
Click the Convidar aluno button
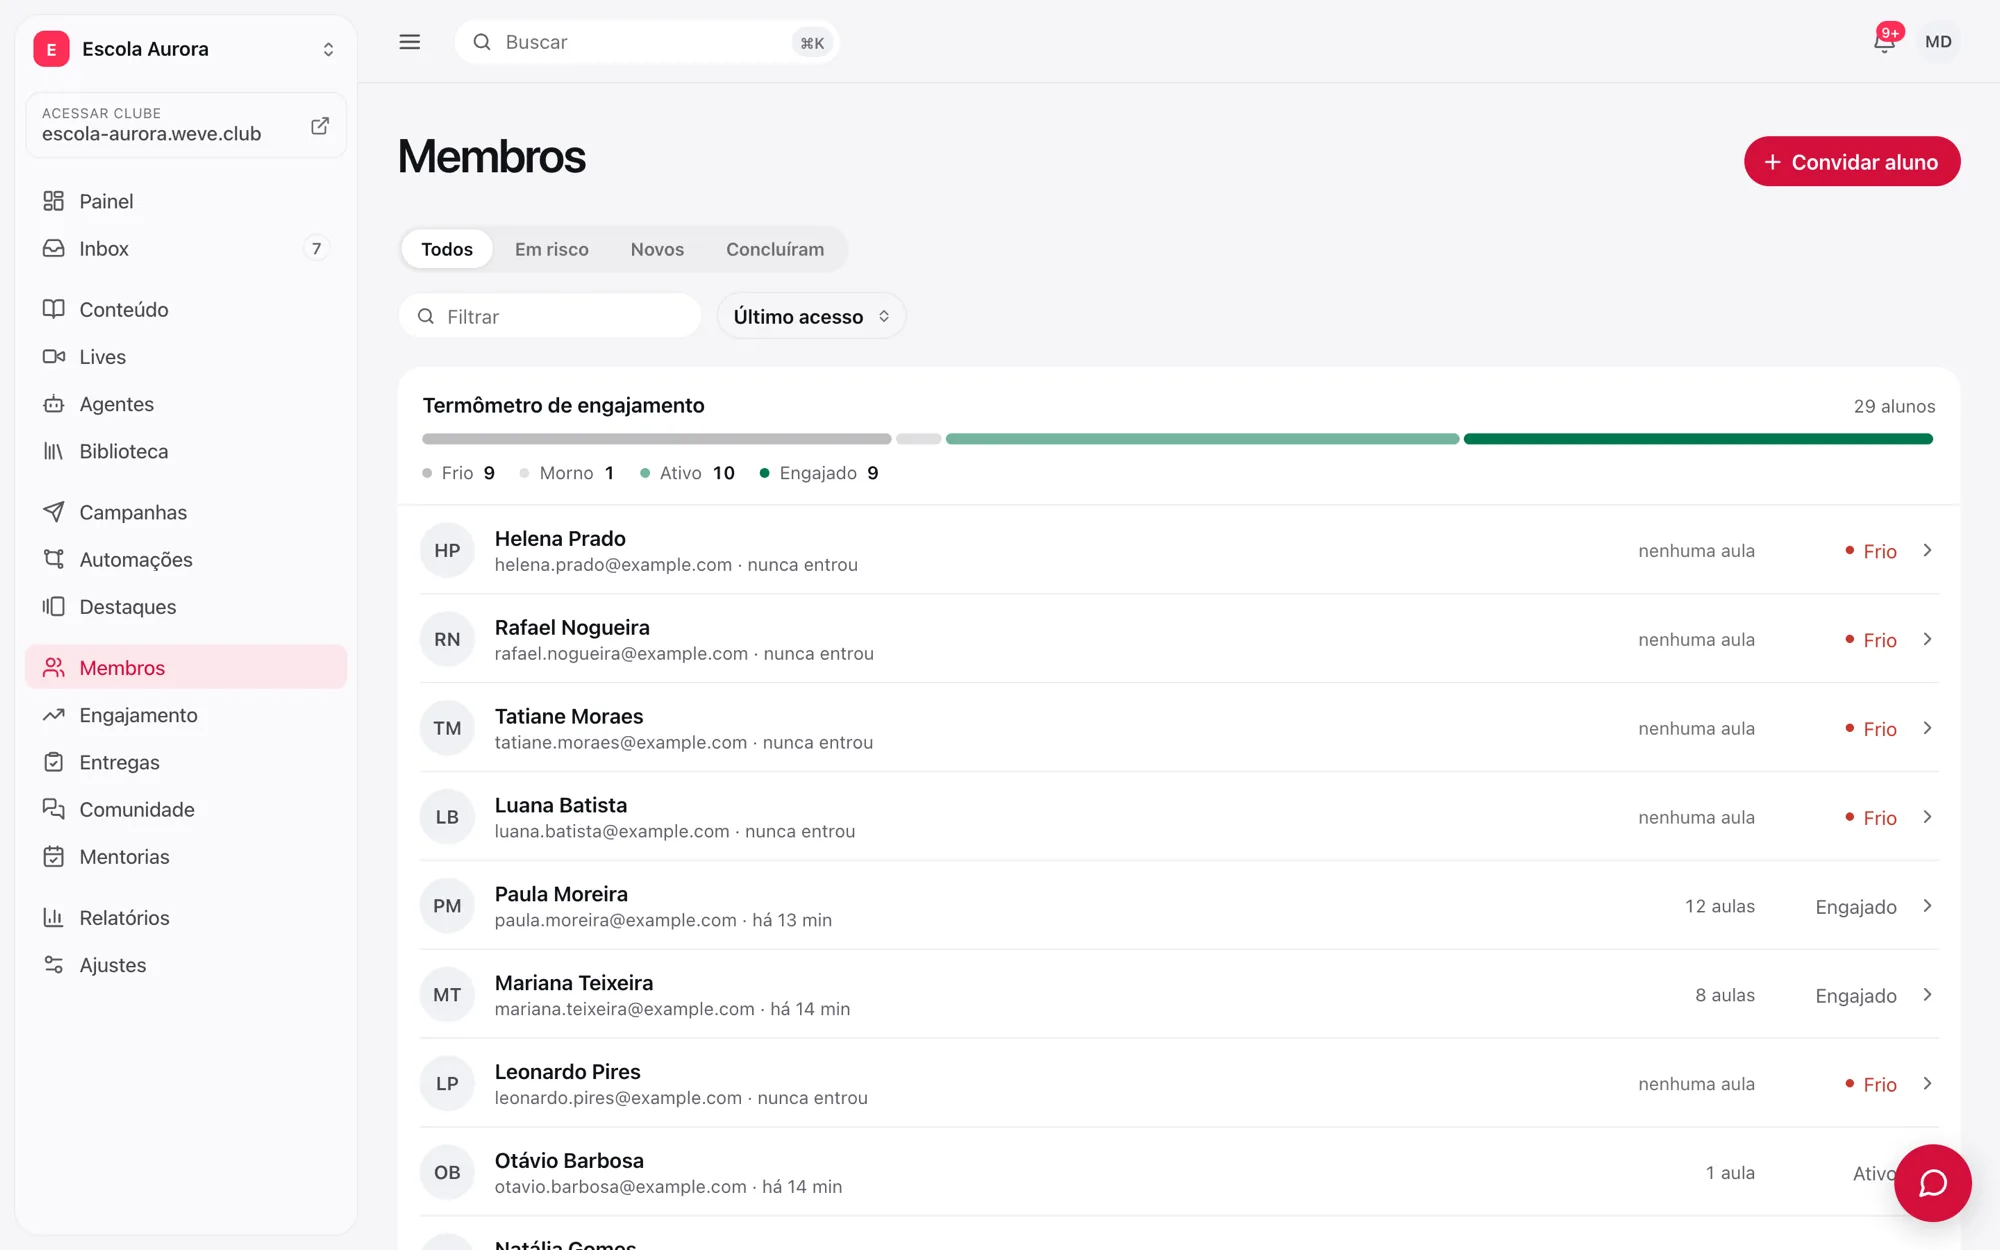click(1852, 161)
